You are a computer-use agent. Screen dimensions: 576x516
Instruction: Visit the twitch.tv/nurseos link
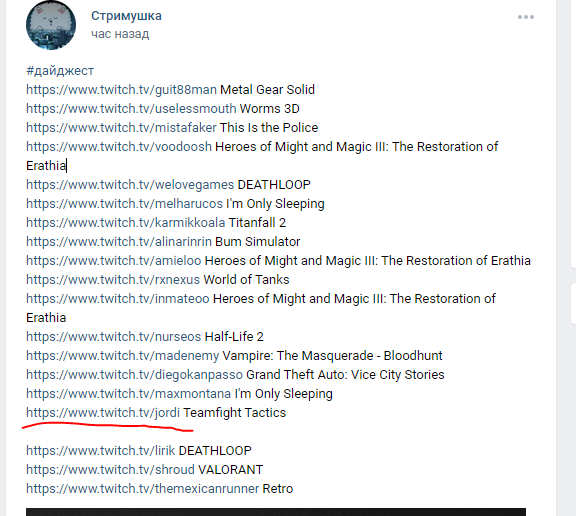click(114, 337)
